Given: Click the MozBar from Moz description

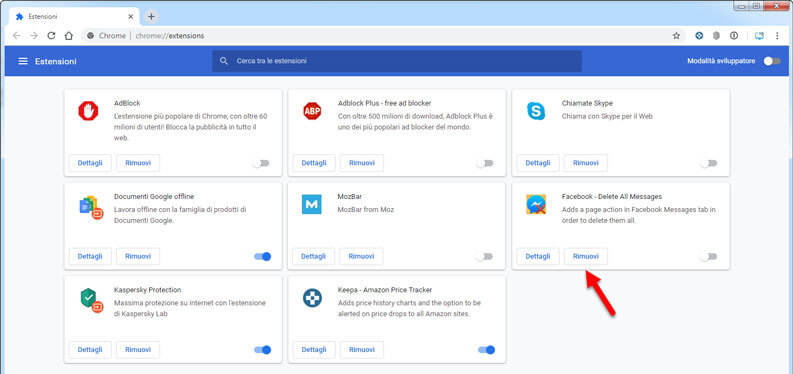Looking at the screenshot, I should [x=366, y=209].
